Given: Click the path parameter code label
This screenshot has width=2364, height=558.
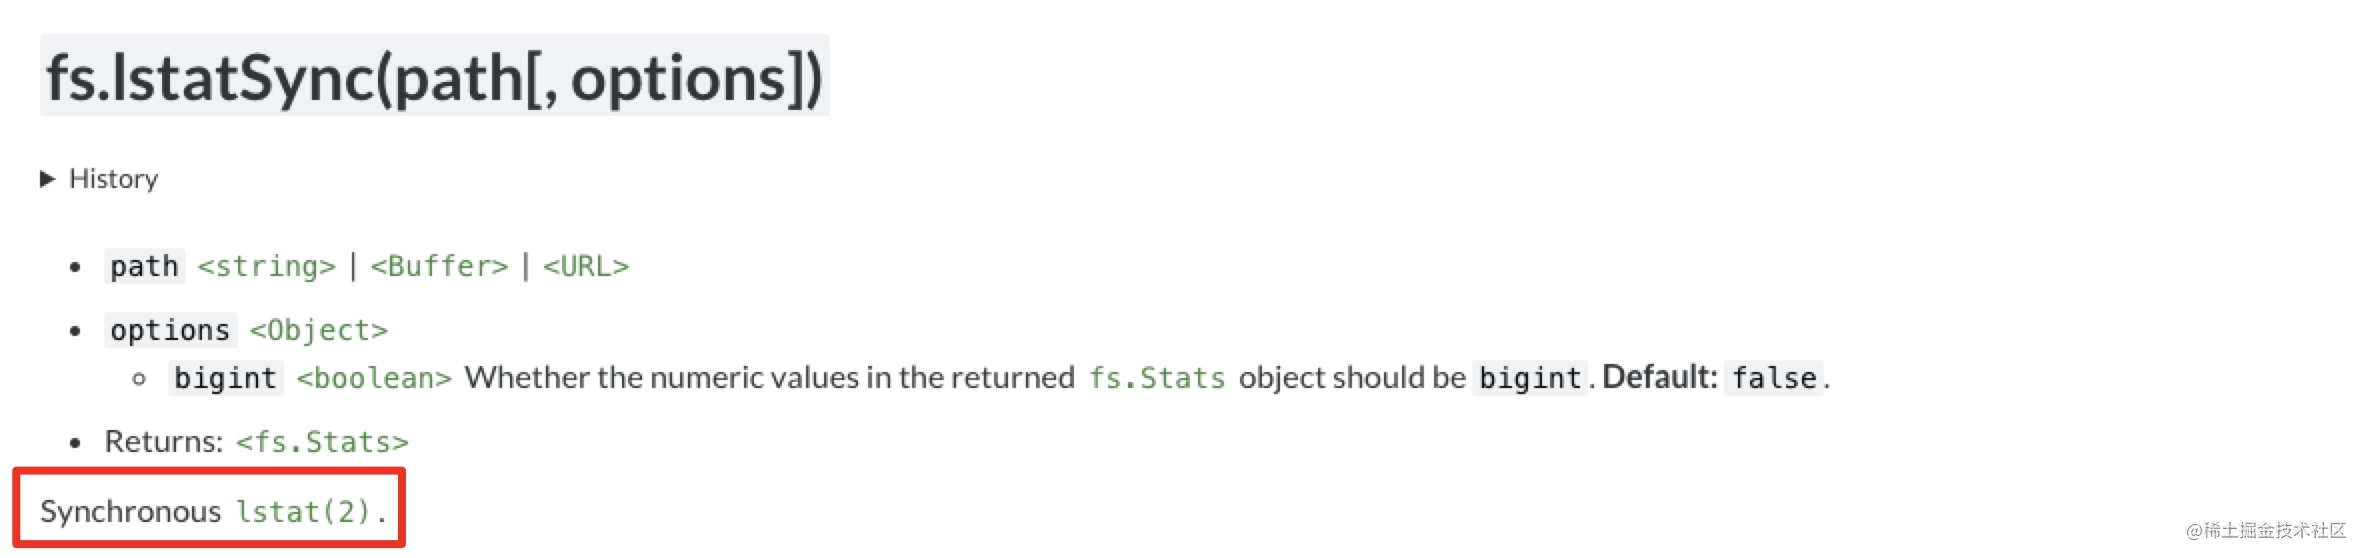Looking at the screenshot, I should (145, 266).
